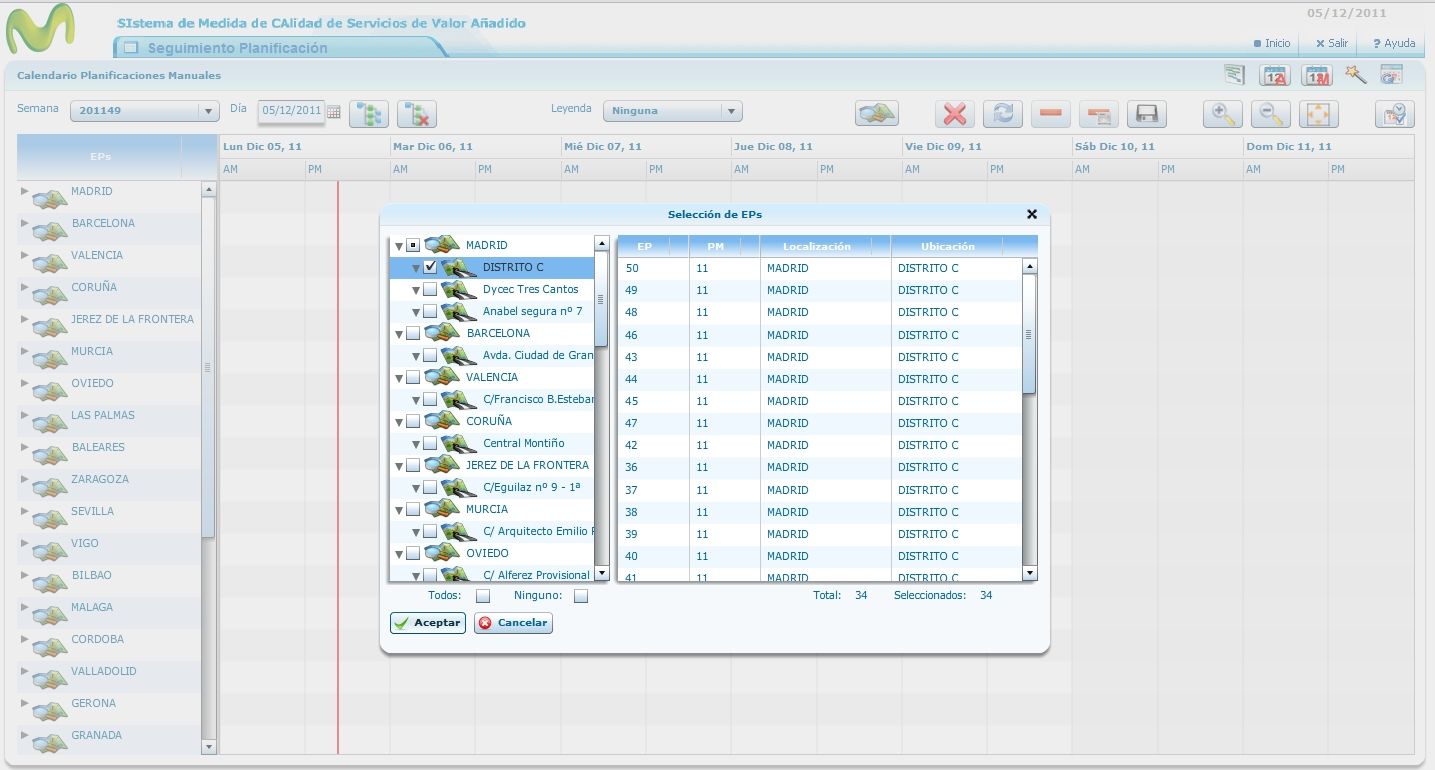1435x770 pixels.
Task: Click the magic wand icon
Action: tap(1356, 74)
